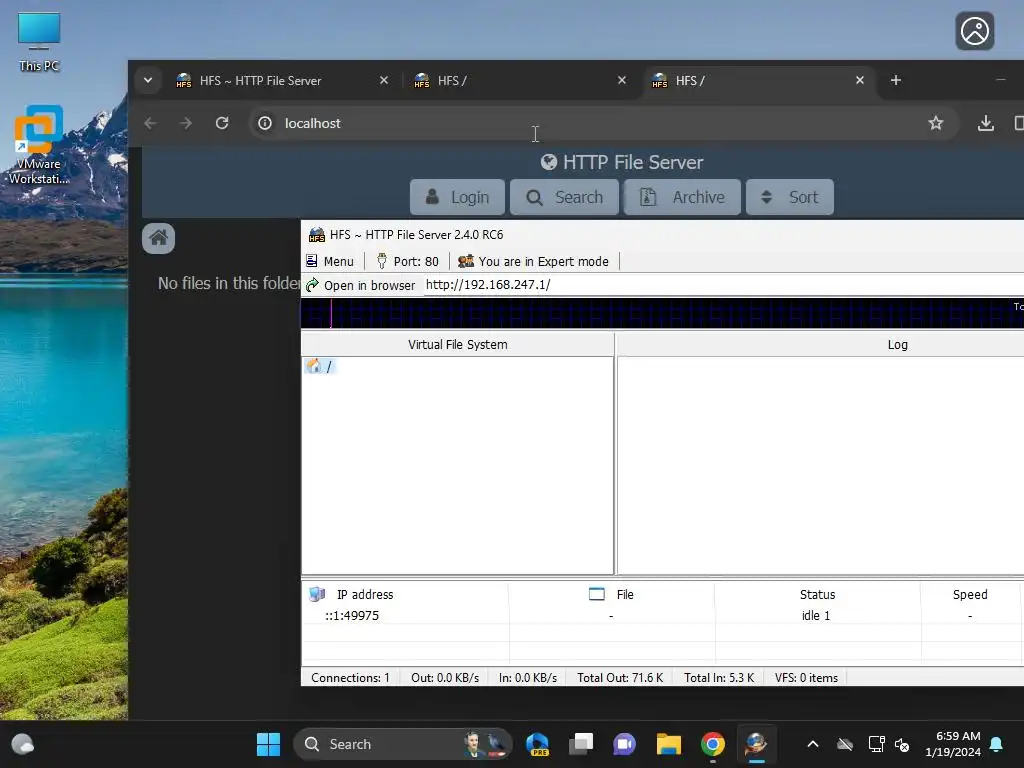This screenshot has width=1024, height=768.
Task: Open the Sort button on the web page
Action: [x=790, y=197]
